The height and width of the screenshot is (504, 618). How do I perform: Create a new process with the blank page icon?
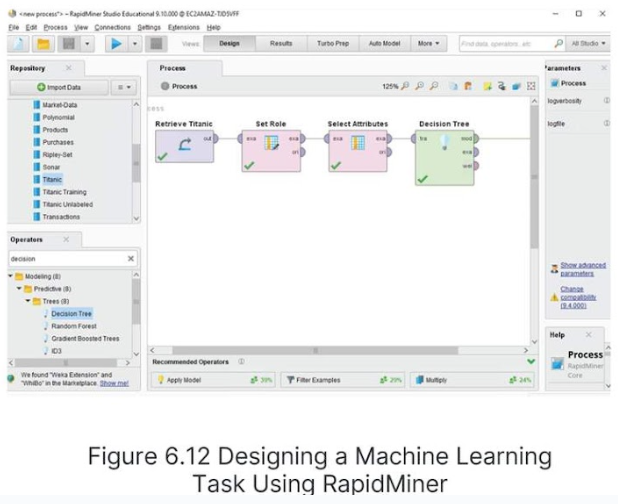coord(18,43)
